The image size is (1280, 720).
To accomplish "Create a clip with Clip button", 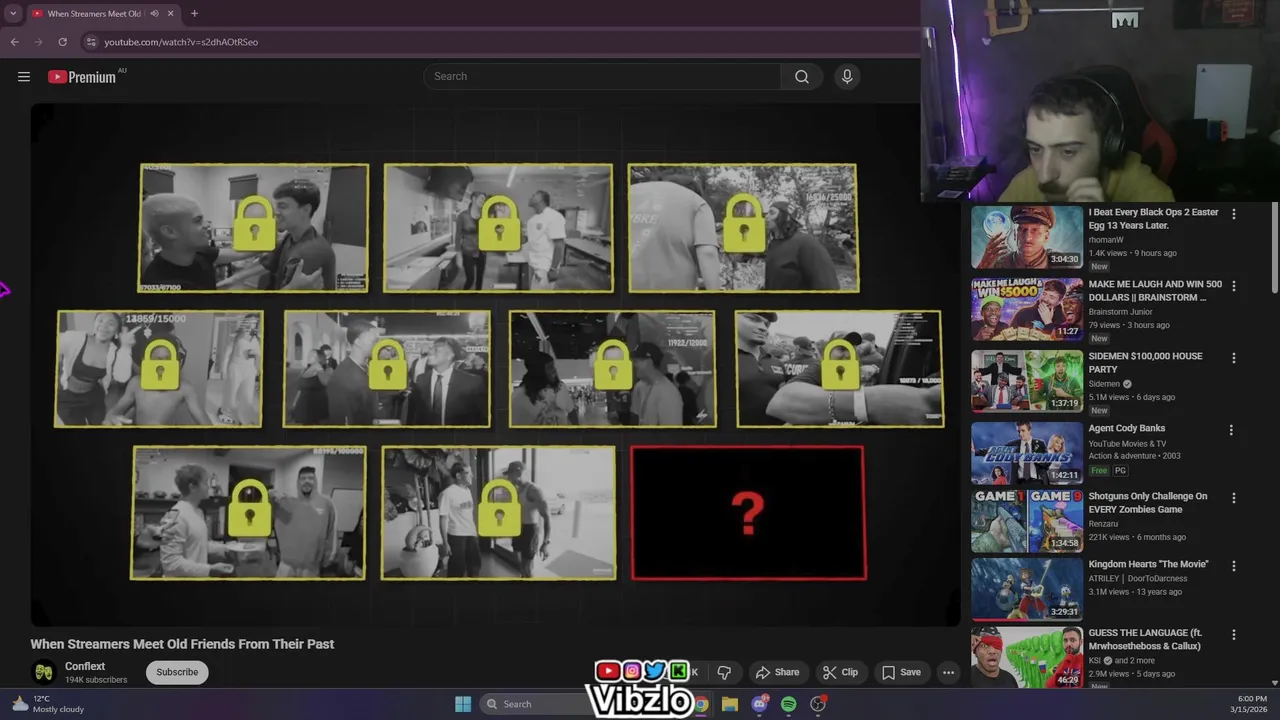I will 840,673.
